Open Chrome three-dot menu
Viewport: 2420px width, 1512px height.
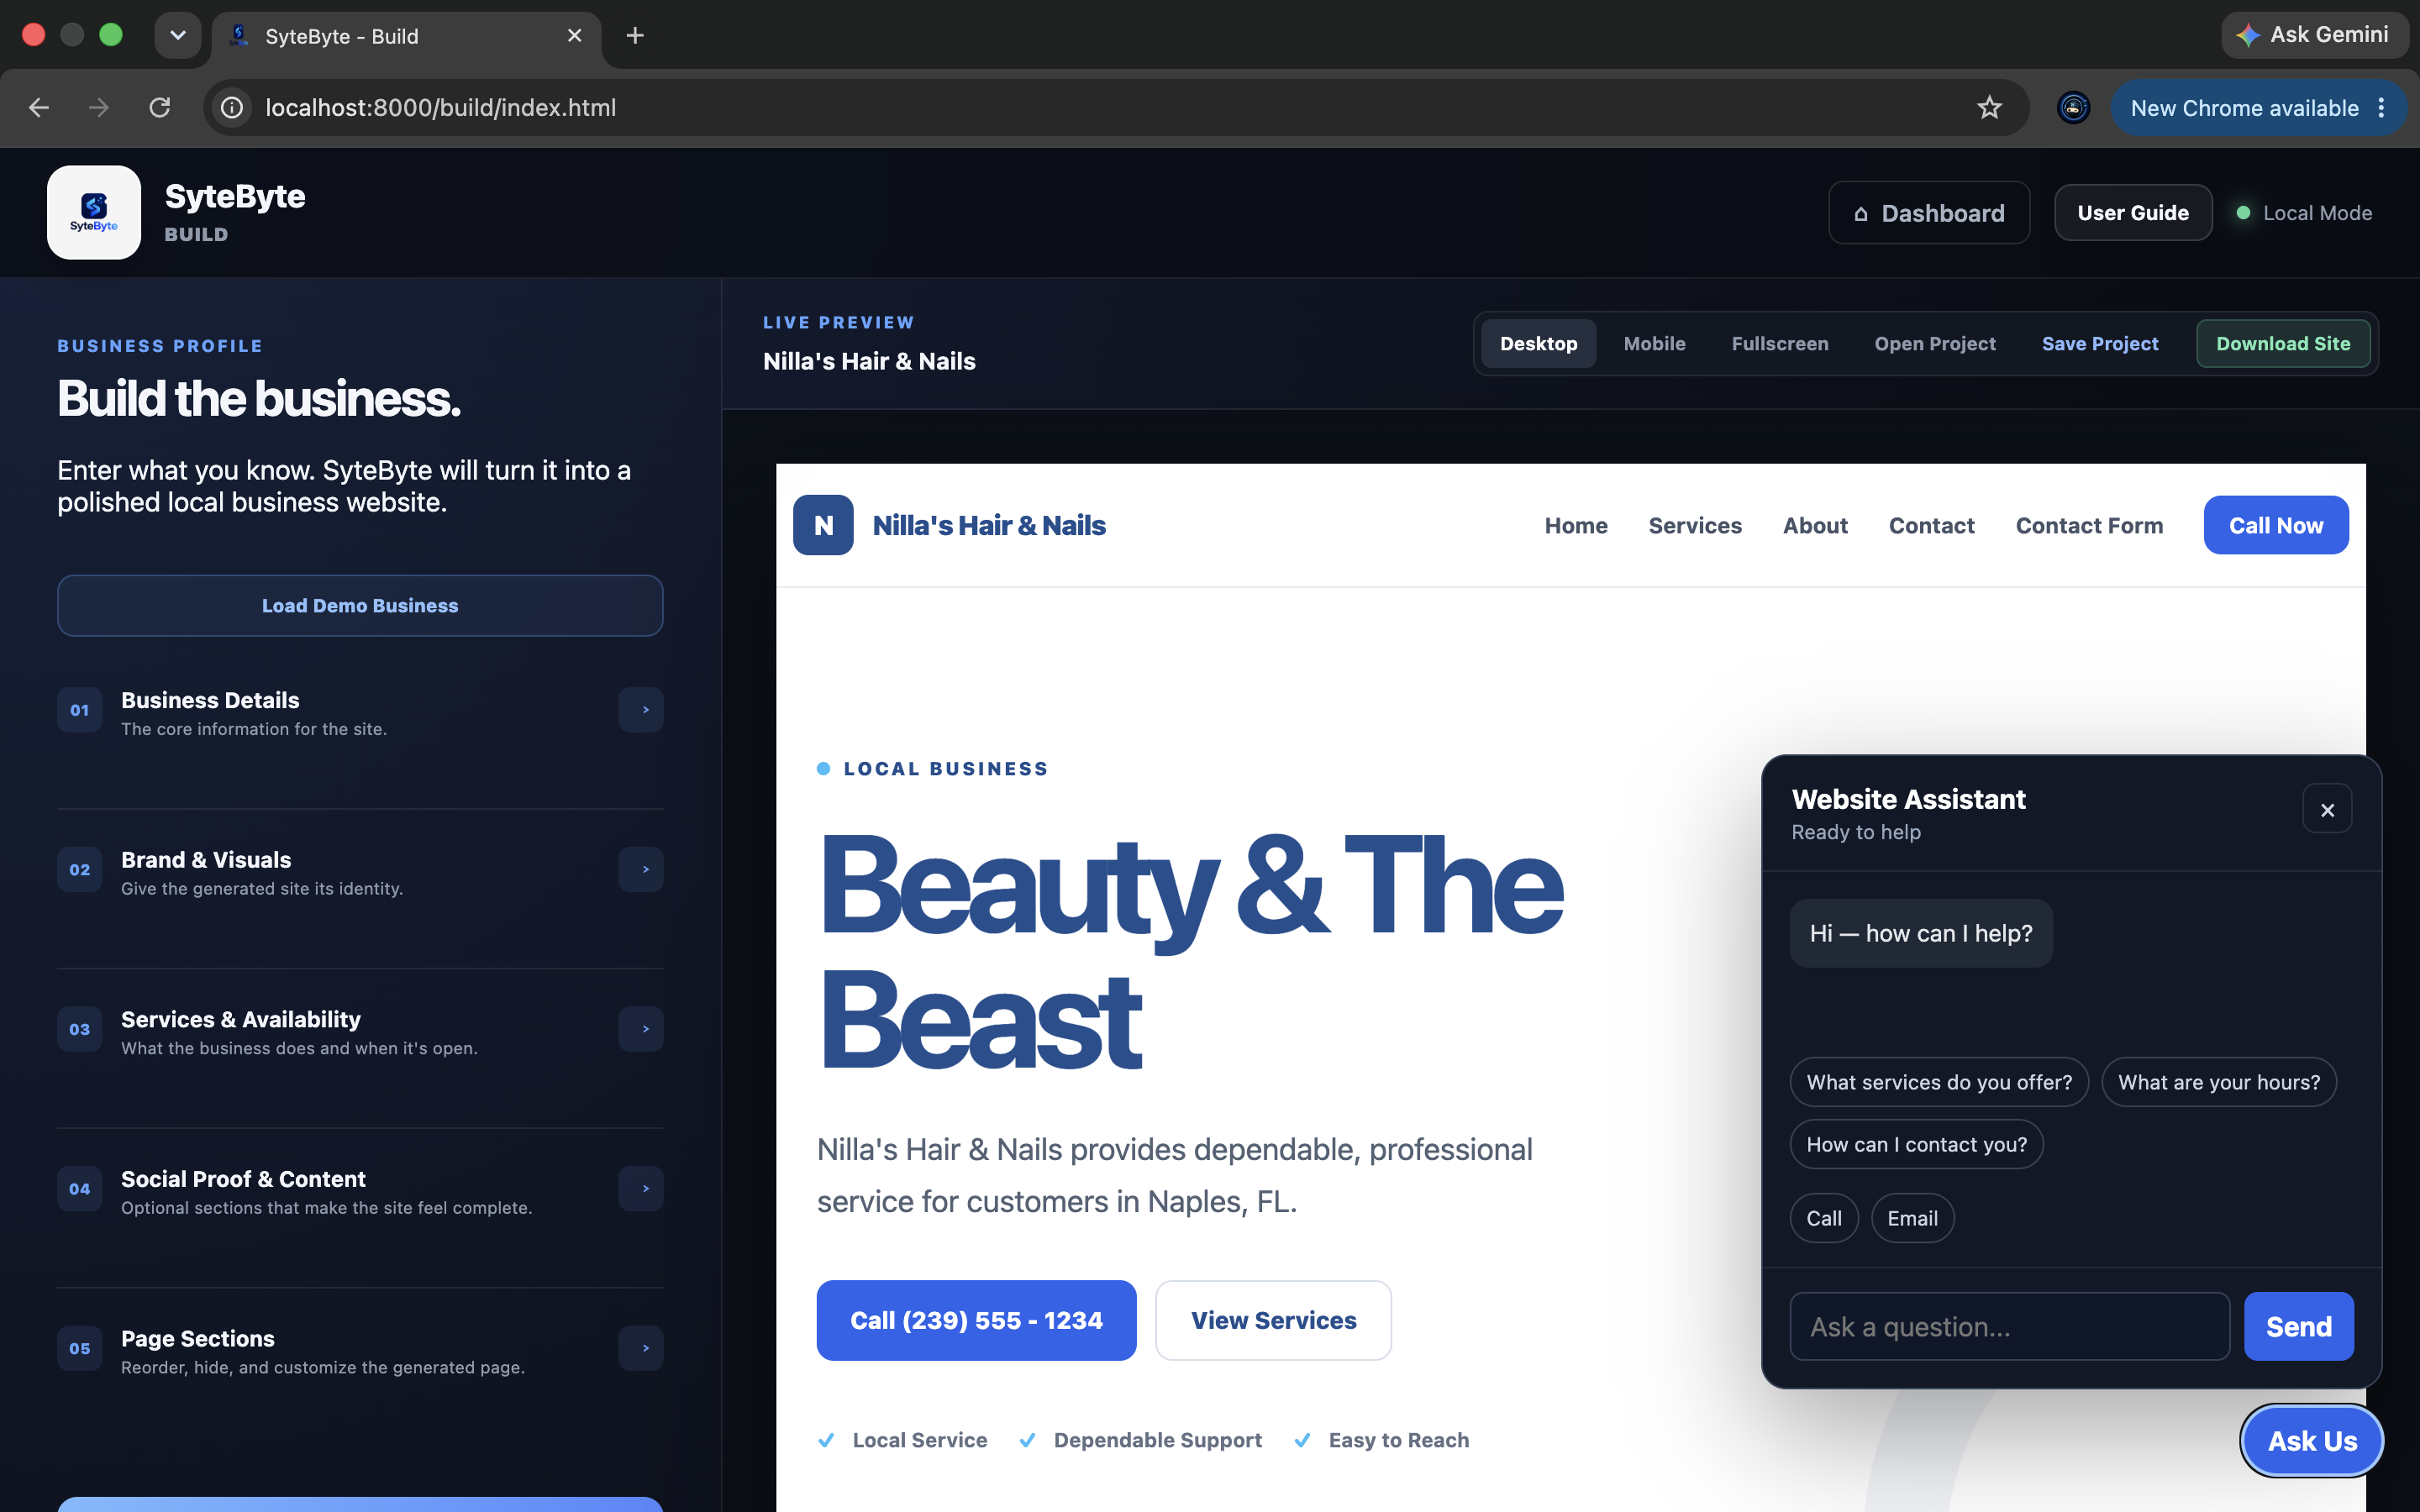[2382, 108]
